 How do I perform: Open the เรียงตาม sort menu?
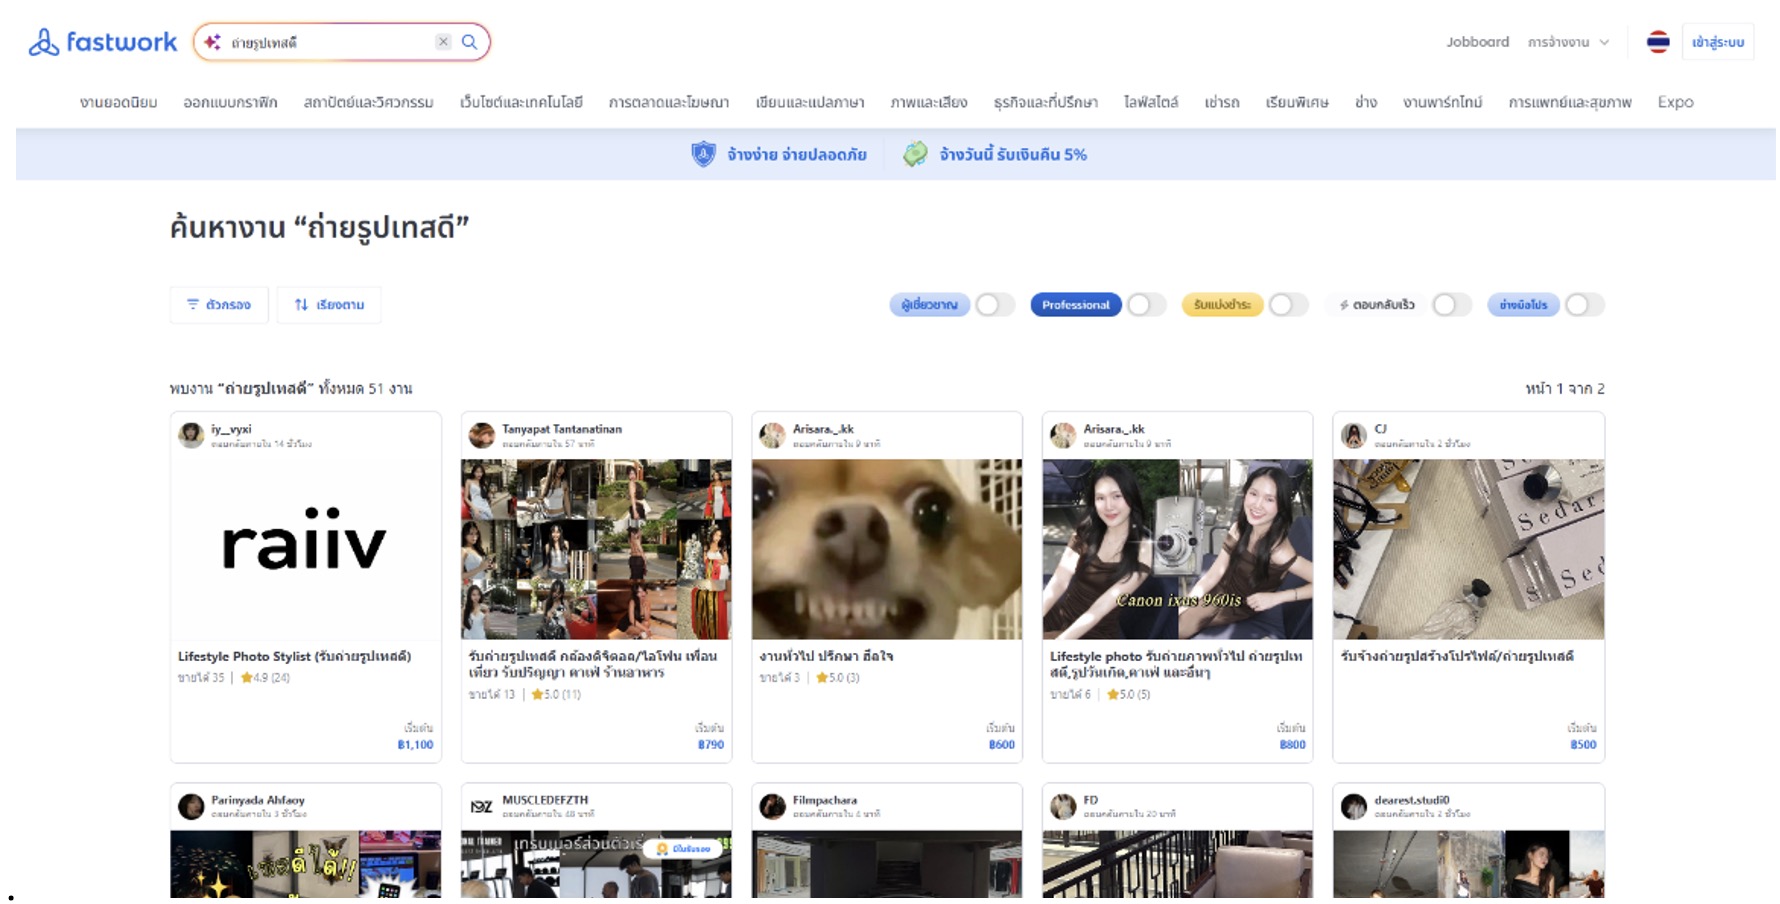point(329,305)
